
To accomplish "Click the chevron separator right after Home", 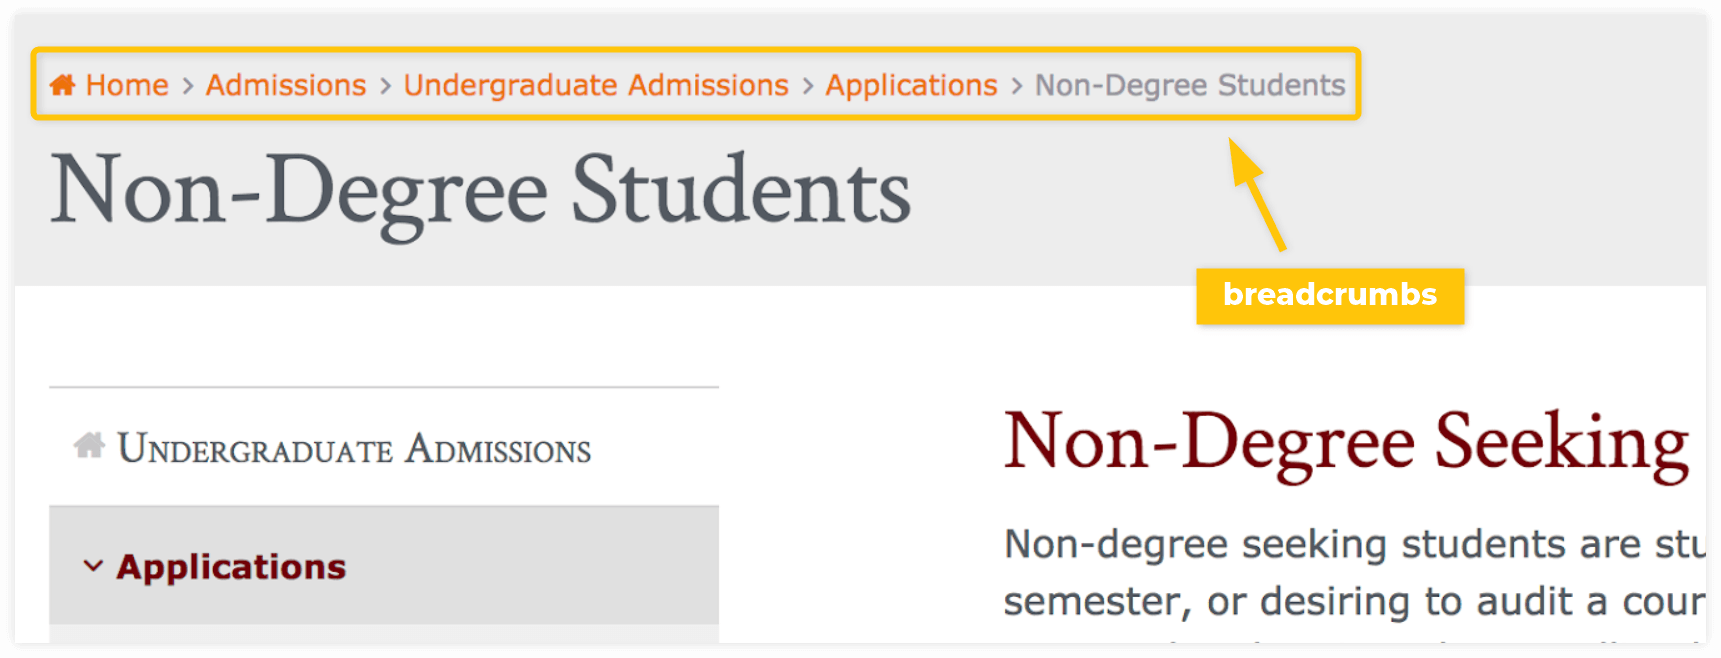I will click(x=187, y=86).
